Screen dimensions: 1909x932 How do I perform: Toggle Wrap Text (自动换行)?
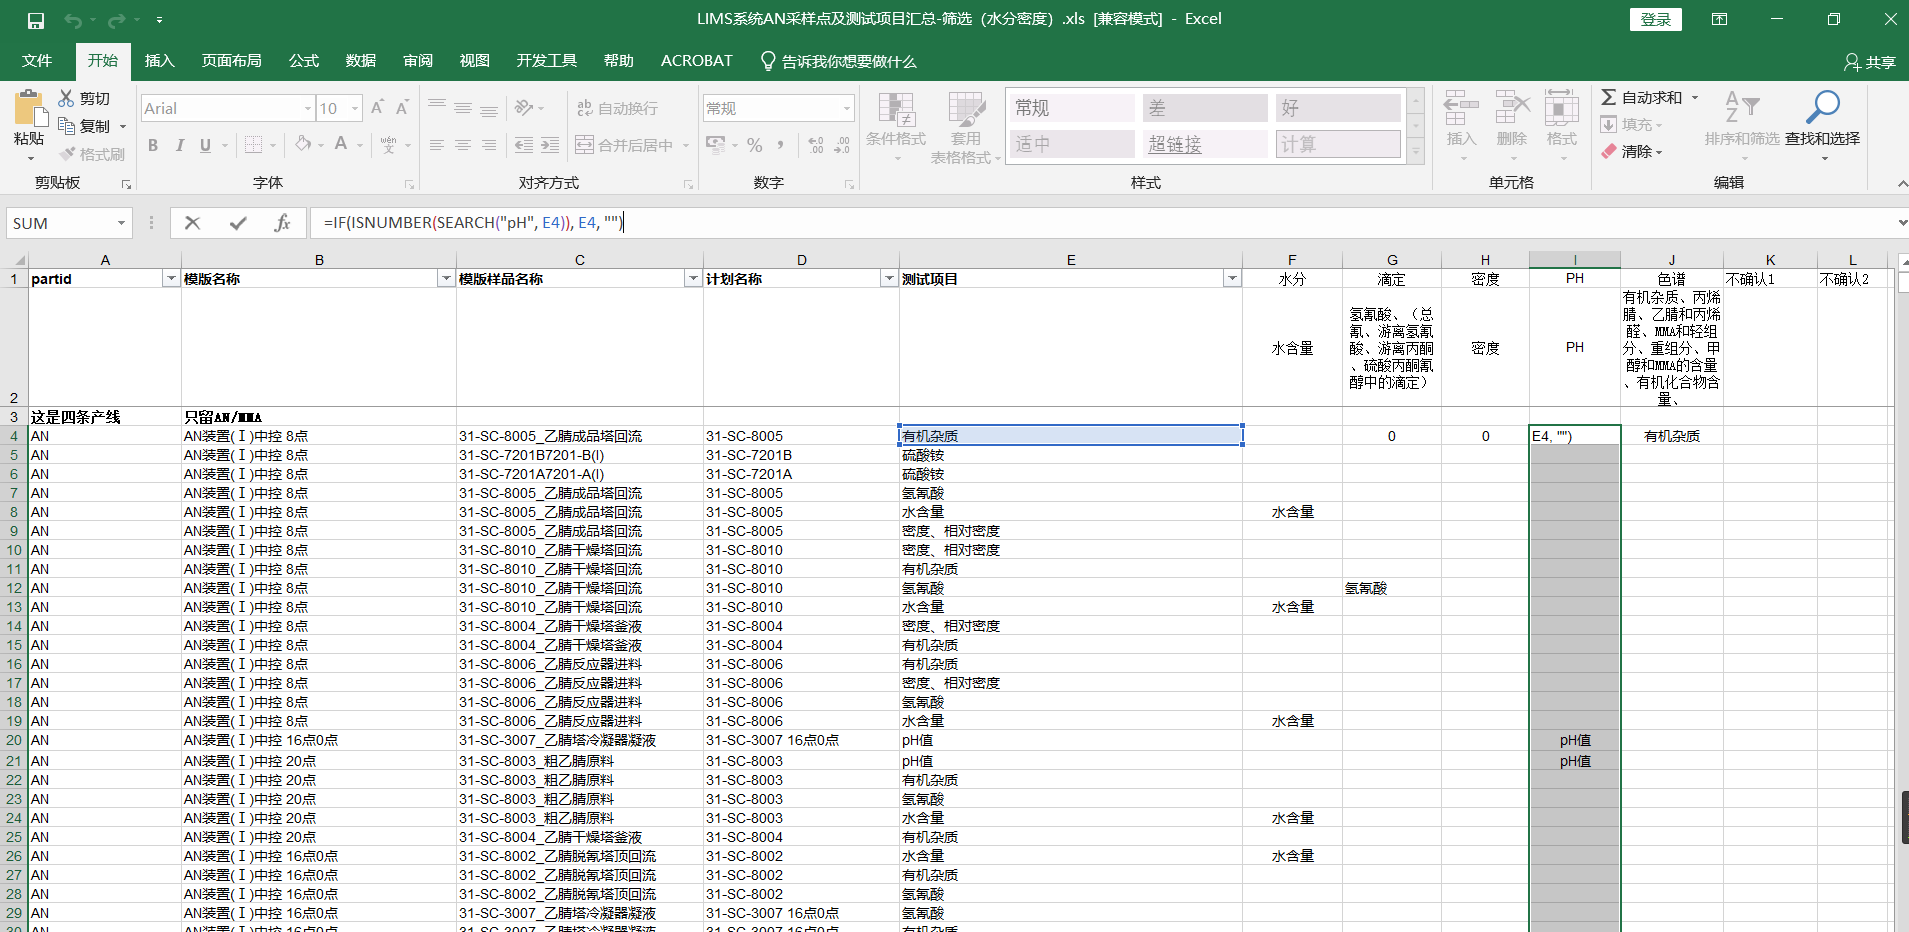point(617,108)
